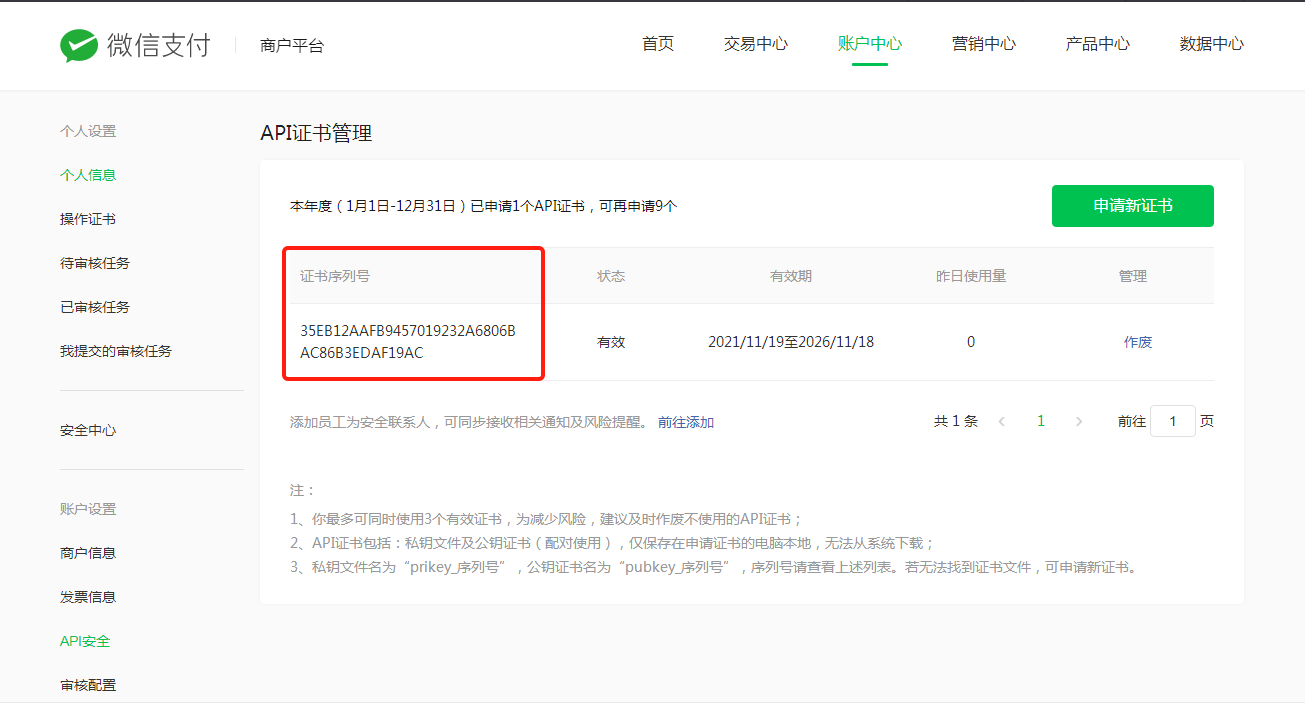Click the 账户设置 sidebar section heading
The image size is (1305, 704).
pos(88,509)
